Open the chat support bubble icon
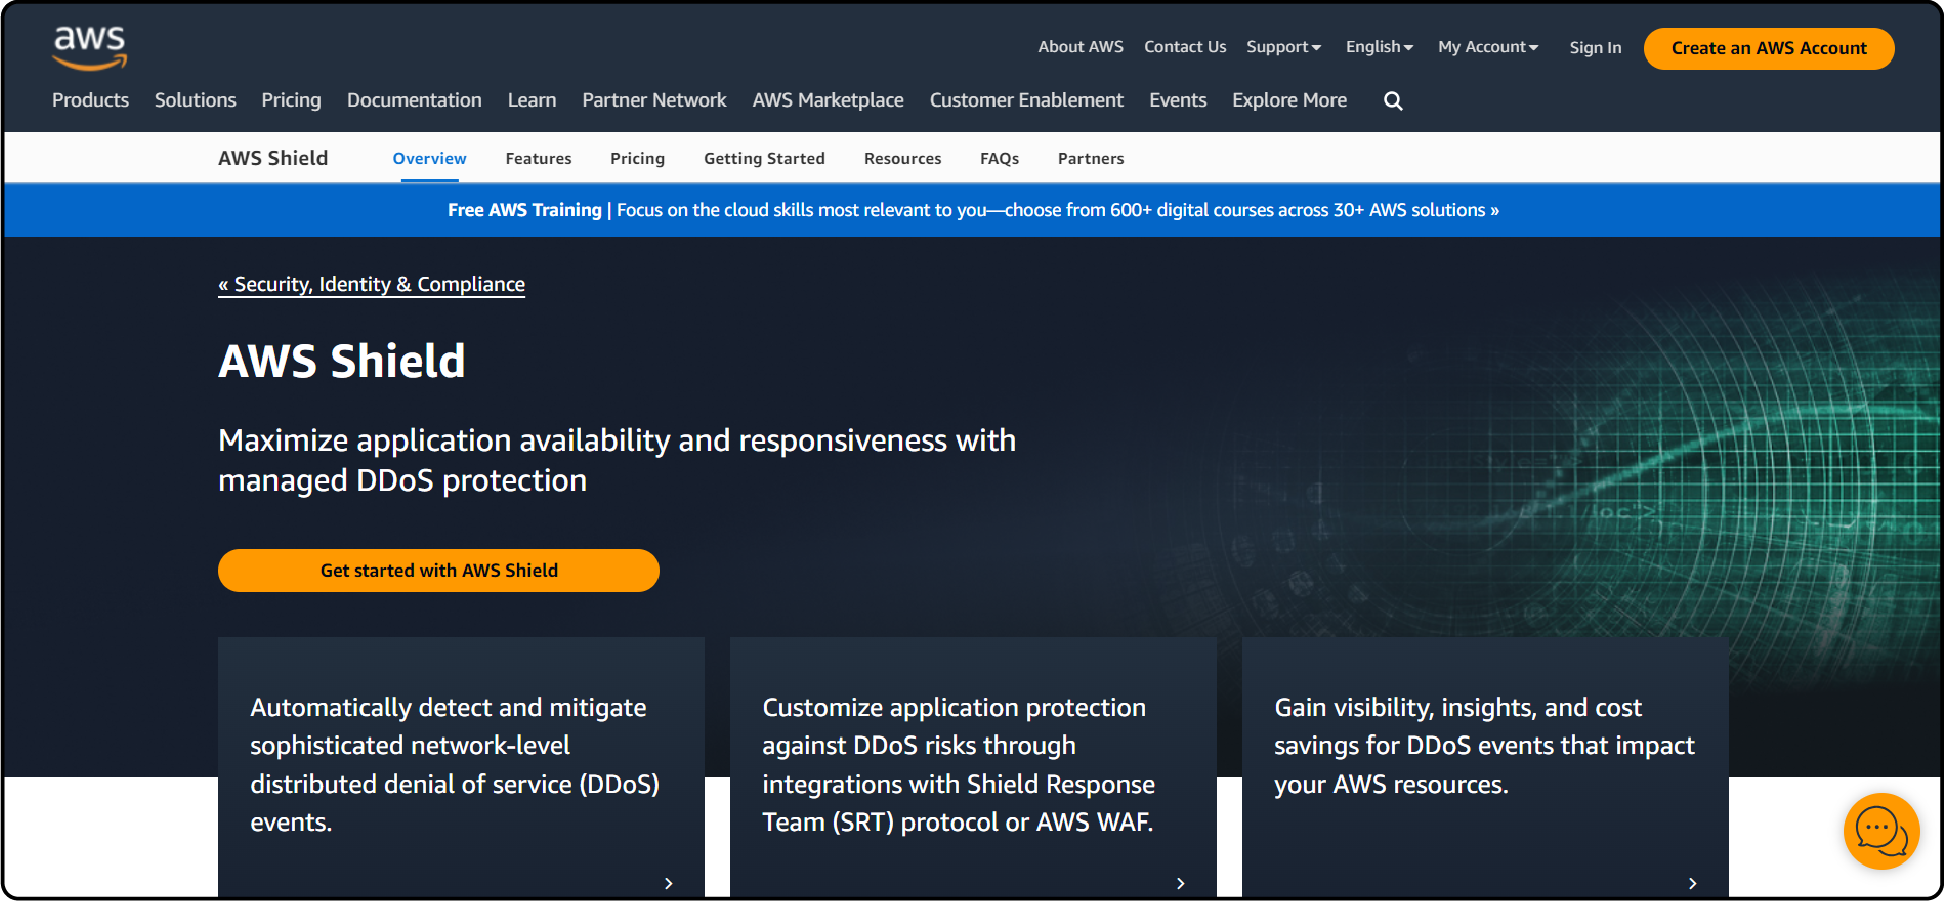The image size is (1944, 901). pos(1881,831)
